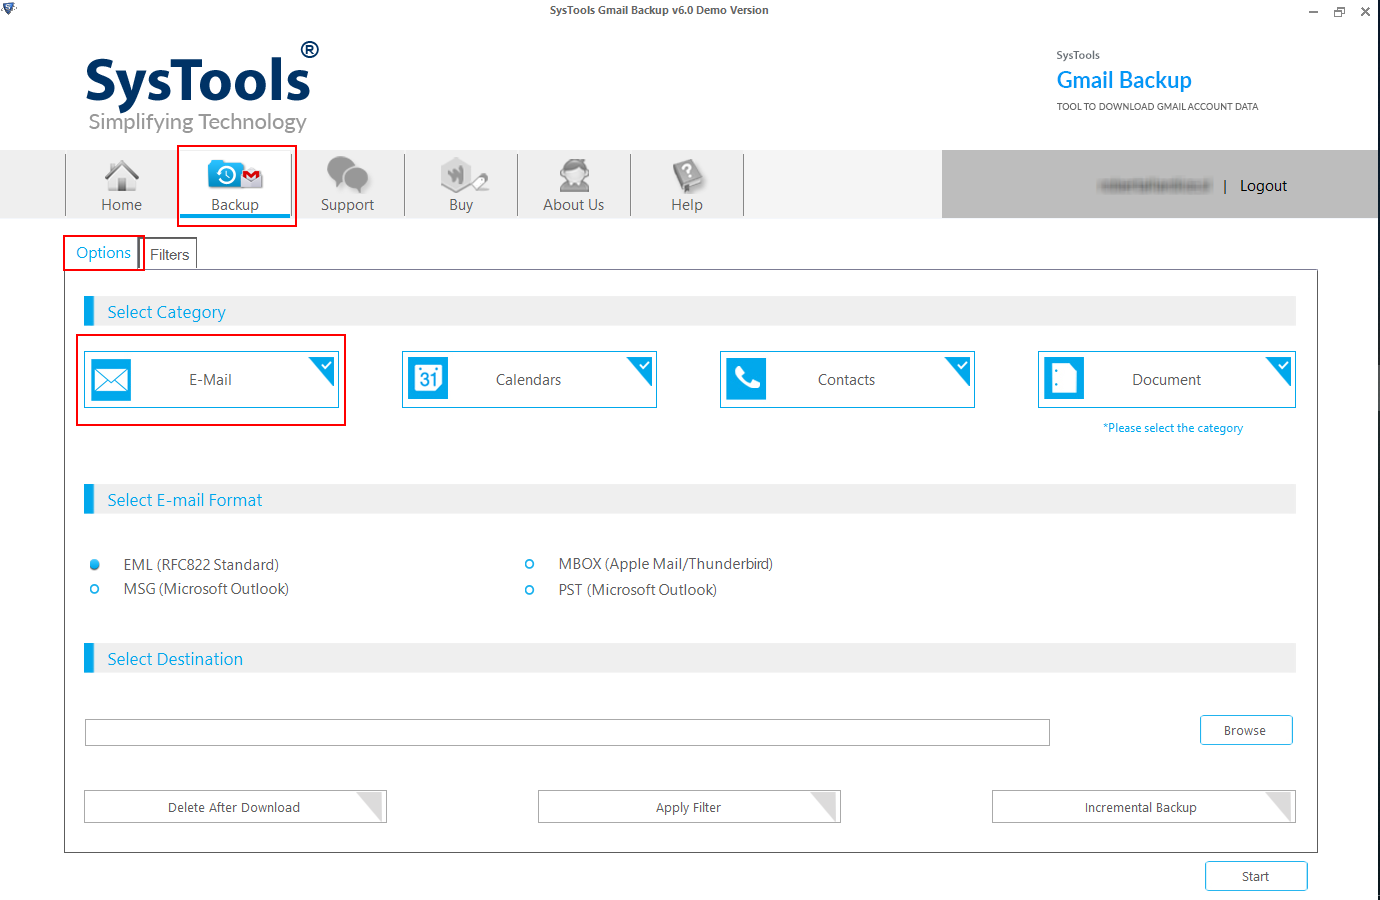The image size is (1380, 900).
Task: Click the Logout link
Action: pos(1263,186)
